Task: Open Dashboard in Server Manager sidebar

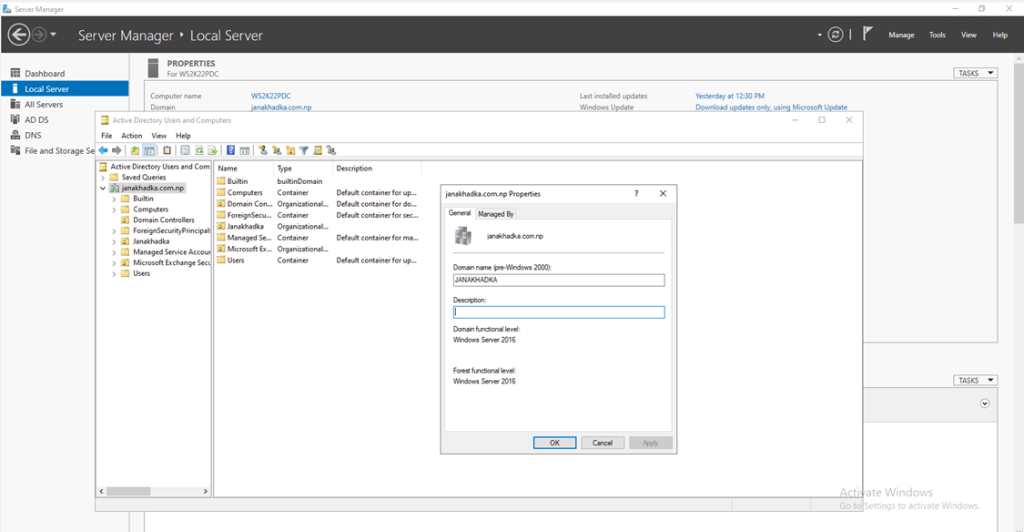Action: click(44, 73)
